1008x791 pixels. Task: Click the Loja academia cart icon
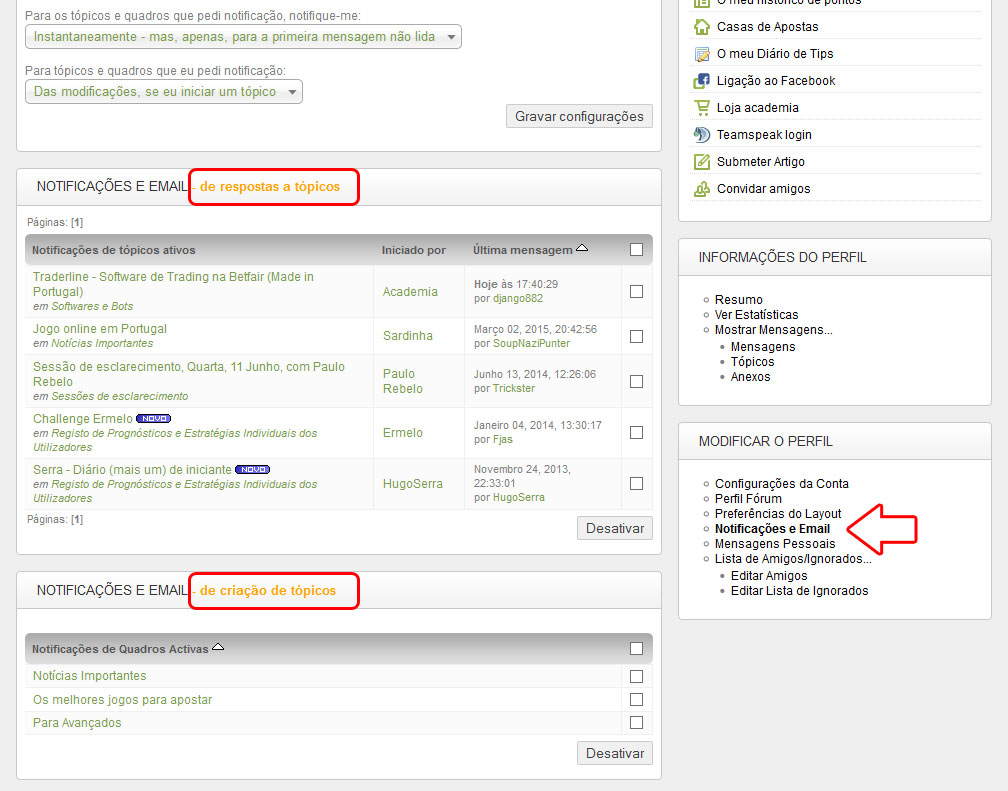coord(702,108)
